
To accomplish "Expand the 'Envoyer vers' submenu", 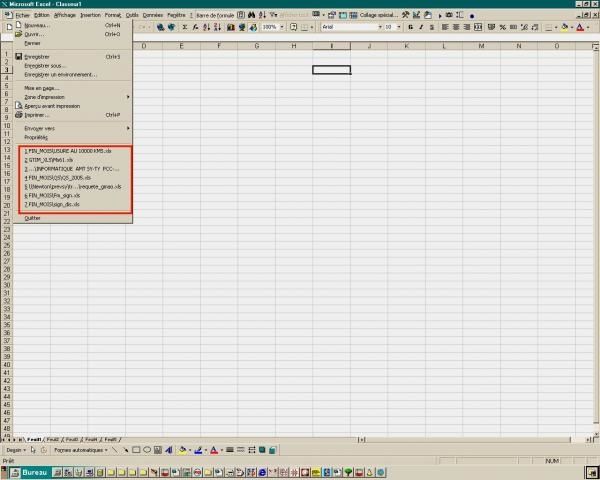I will (73, 128).
